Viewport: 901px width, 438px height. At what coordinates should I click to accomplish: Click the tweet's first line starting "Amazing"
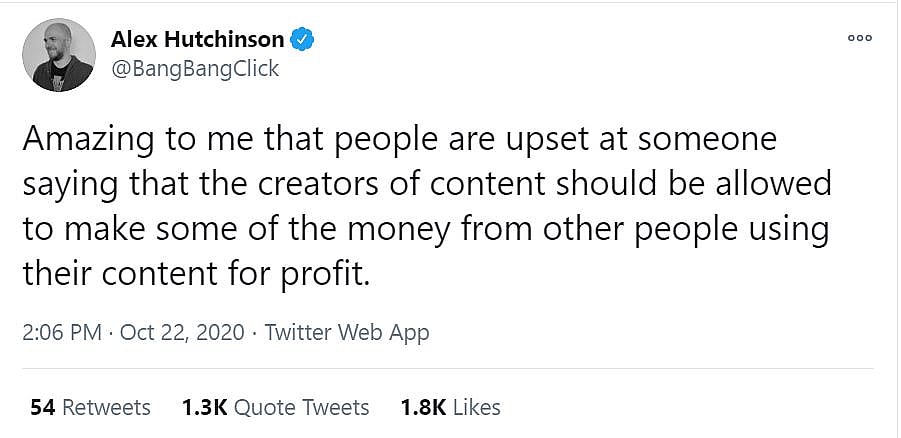pyautogui.click(x=398, y=140)
